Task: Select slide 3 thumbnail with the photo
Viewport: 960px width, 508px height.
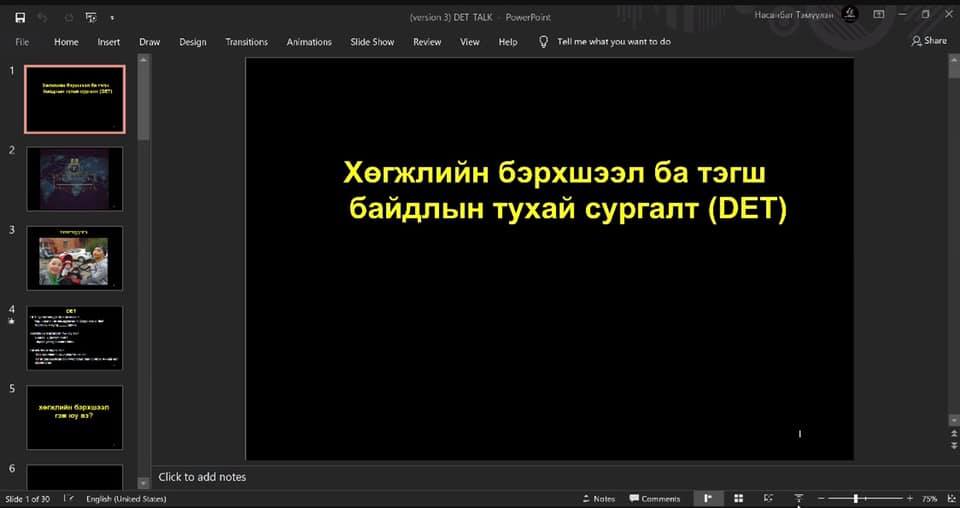Action: click(75, 258)
